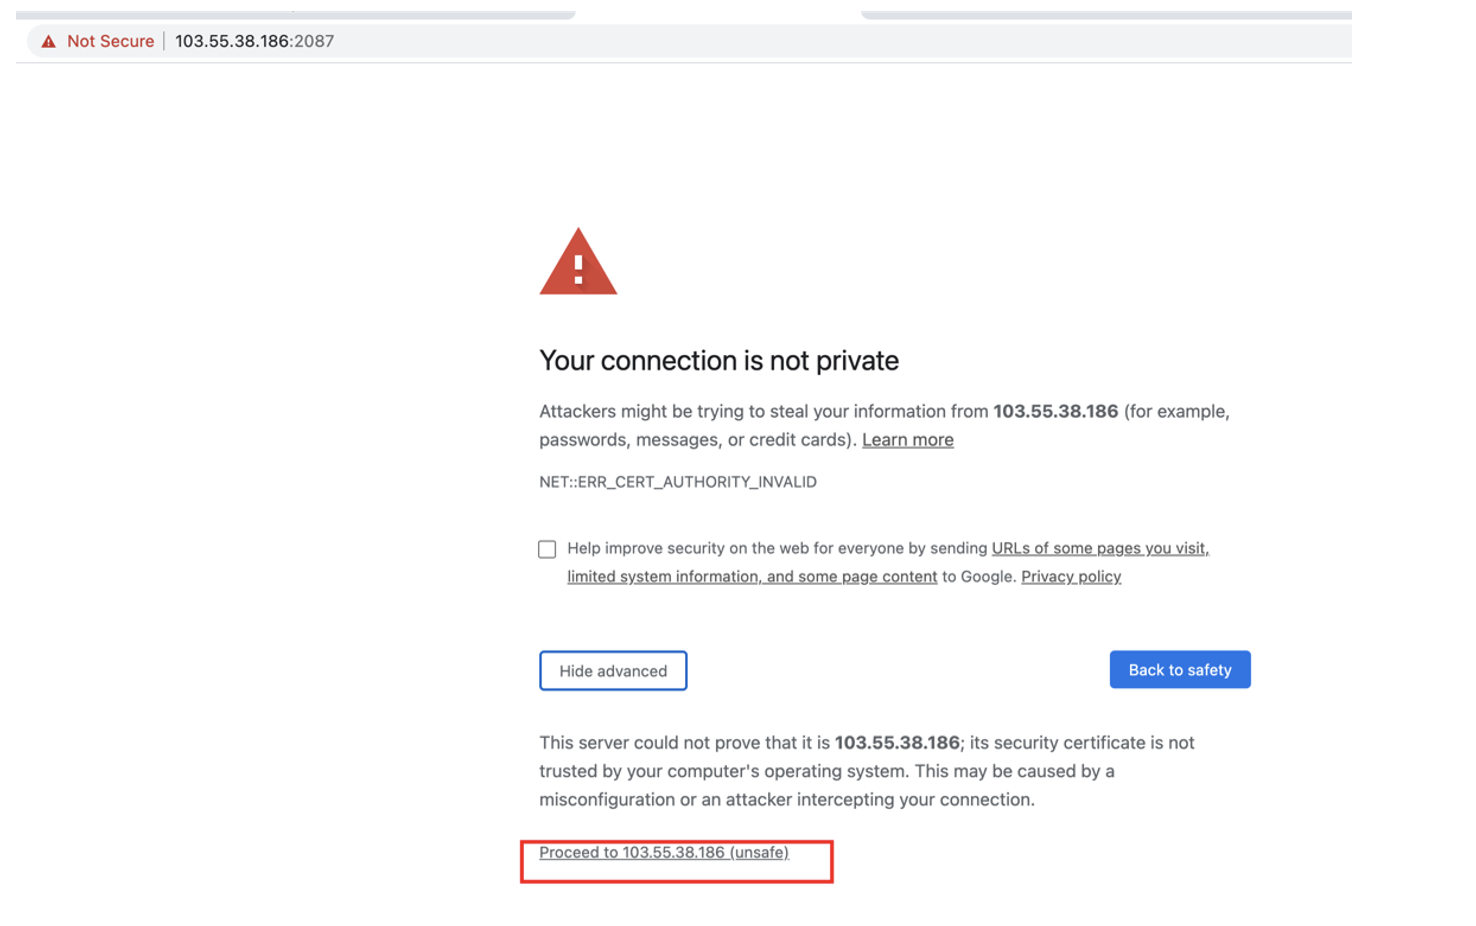Select the Not Secure label text
The height and width of the screenshot is (926, 1476).
pyautogui.click(x=110, y=41)
